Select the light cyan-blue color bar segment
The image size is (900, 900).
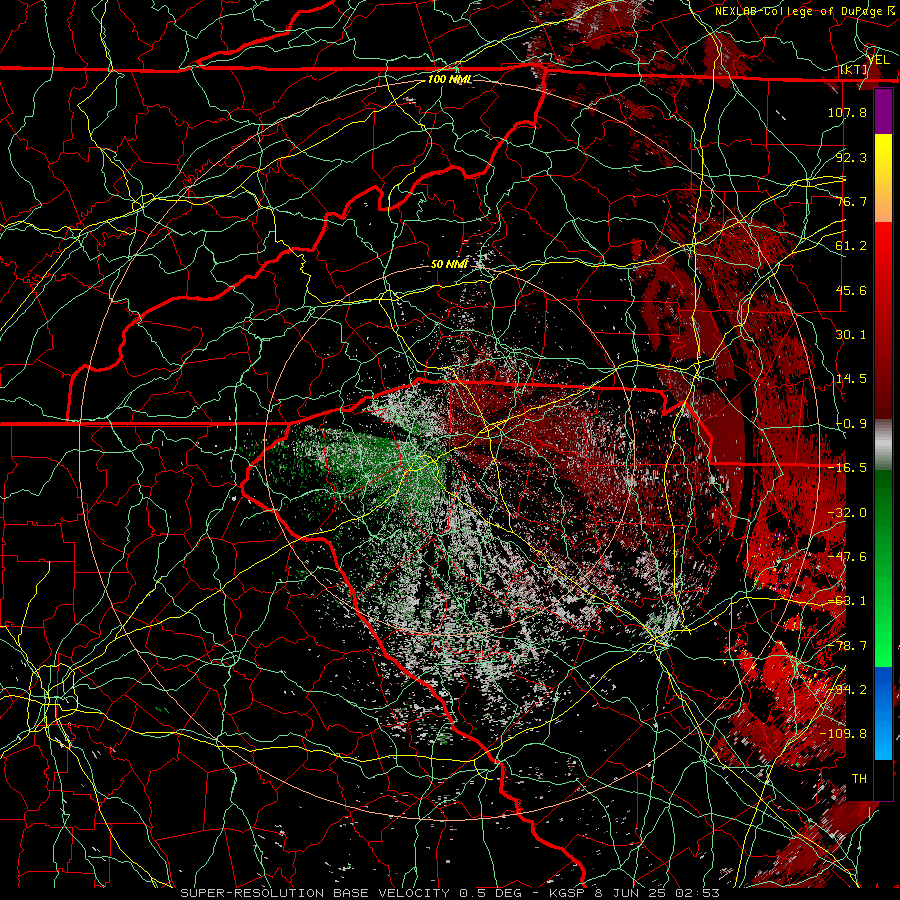(883, 736)
